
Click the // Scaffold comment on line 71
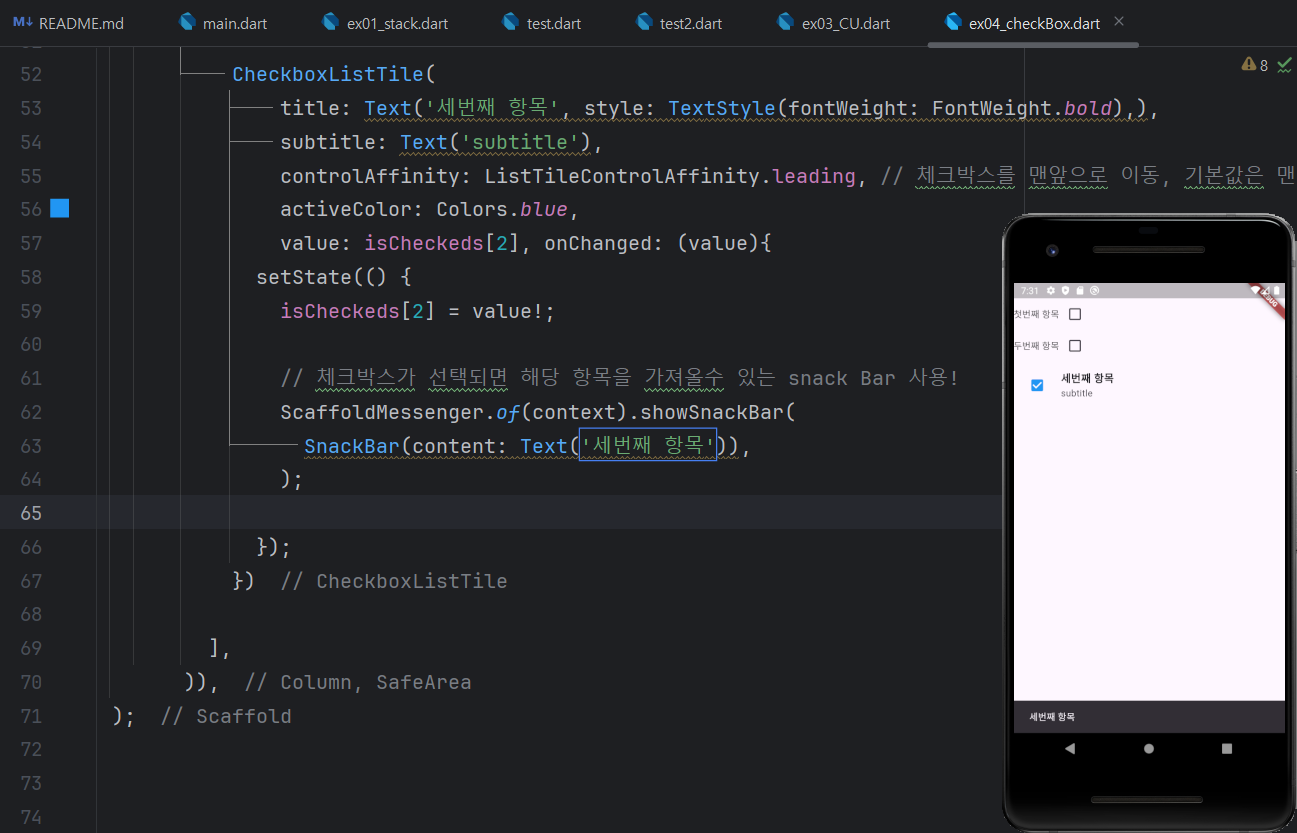pyautogui.click(x=226, y=716)
